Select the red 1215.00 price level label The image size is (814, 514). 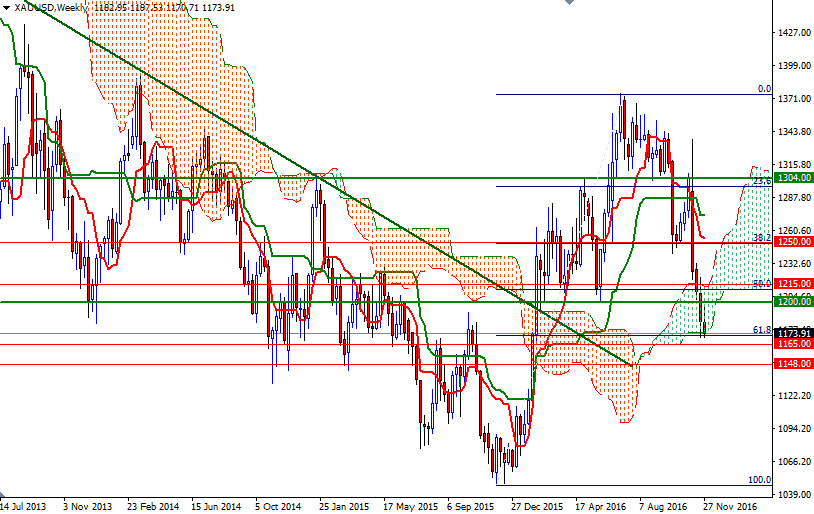(x=793, y=284)
